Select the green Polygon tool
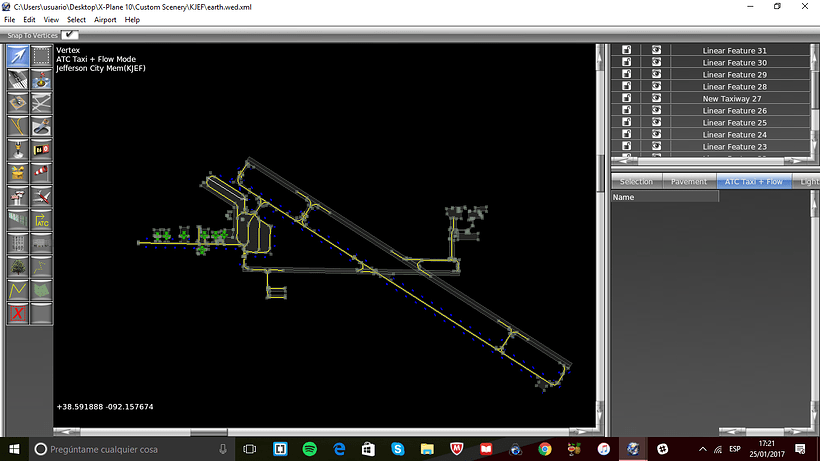The width and height of the screenshot is (820, 461). 41,291
